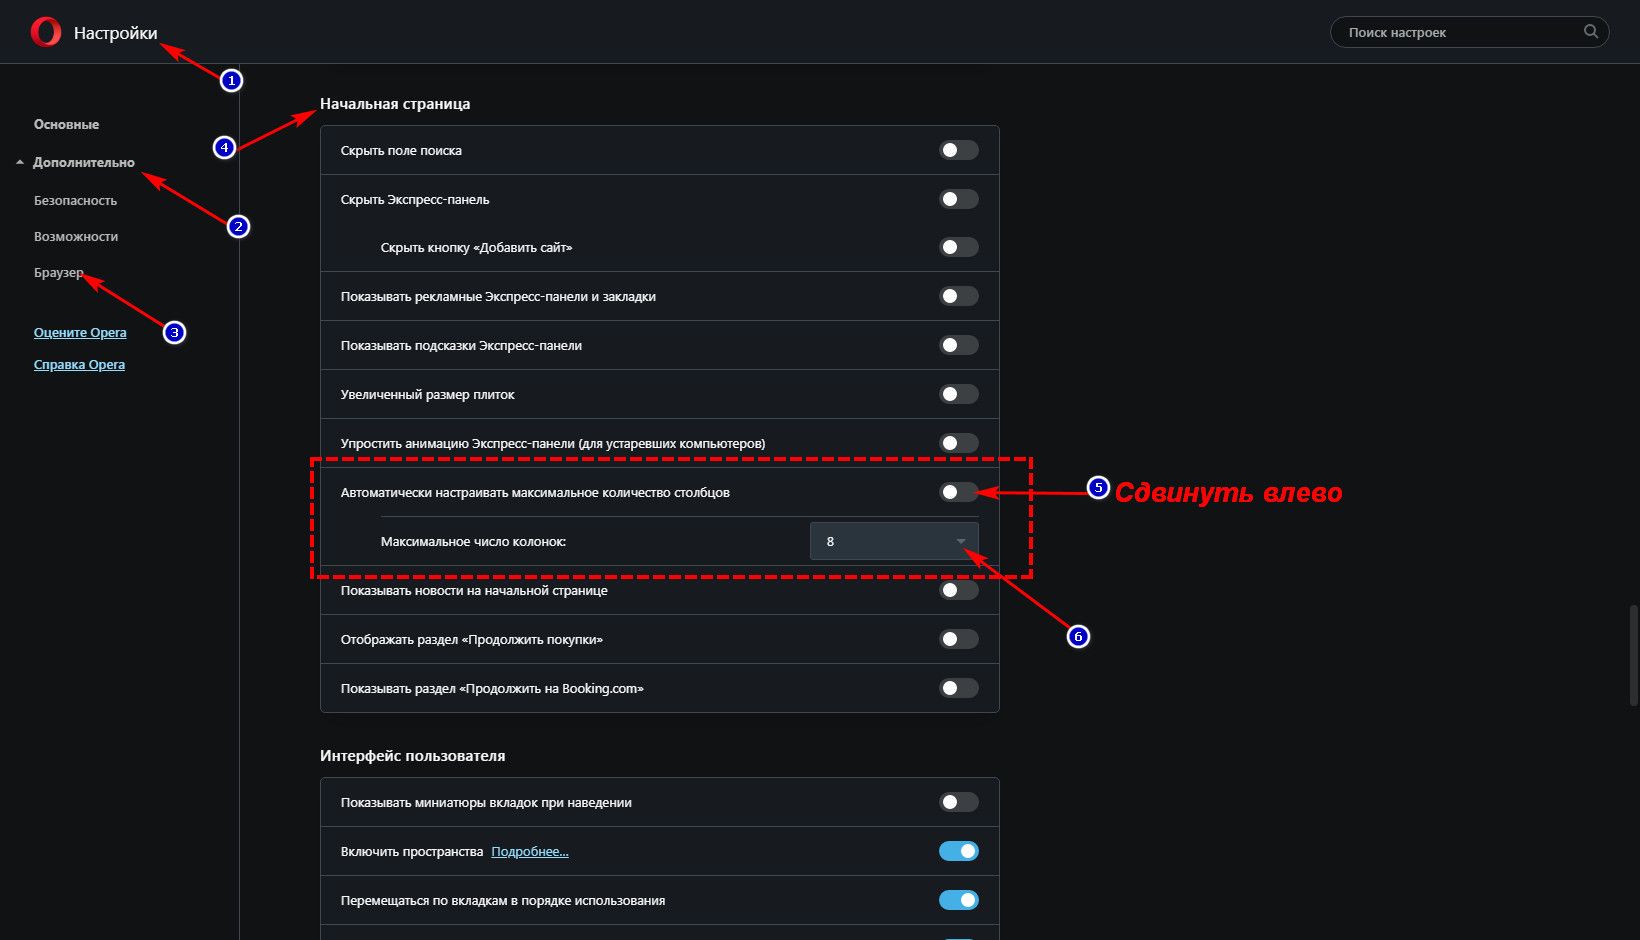Toggle Показывать подсказки Экспресс-панели switch

click(x=959, y=345)
